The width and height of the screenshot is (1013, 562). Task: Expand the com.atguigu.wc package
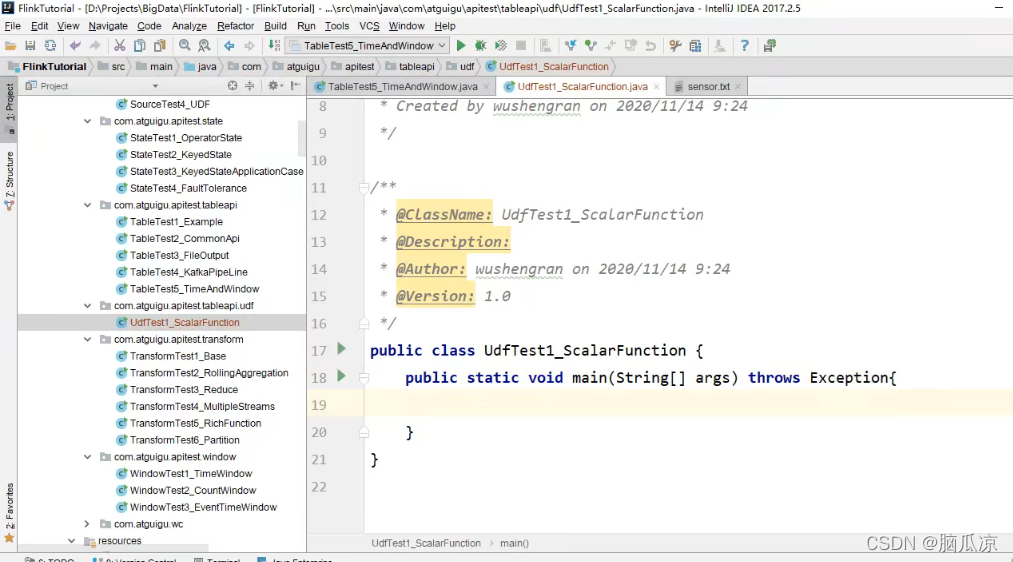click(87, 525)
